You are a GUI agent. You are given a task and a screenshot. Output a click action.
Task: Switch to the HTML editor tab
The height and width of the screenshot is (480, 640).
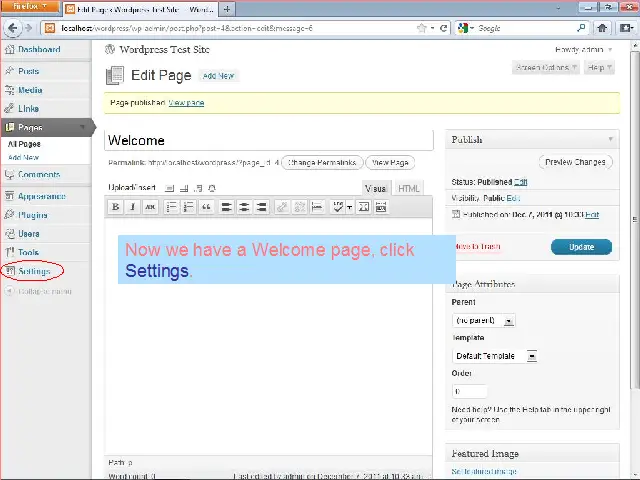tap(408, 188)
